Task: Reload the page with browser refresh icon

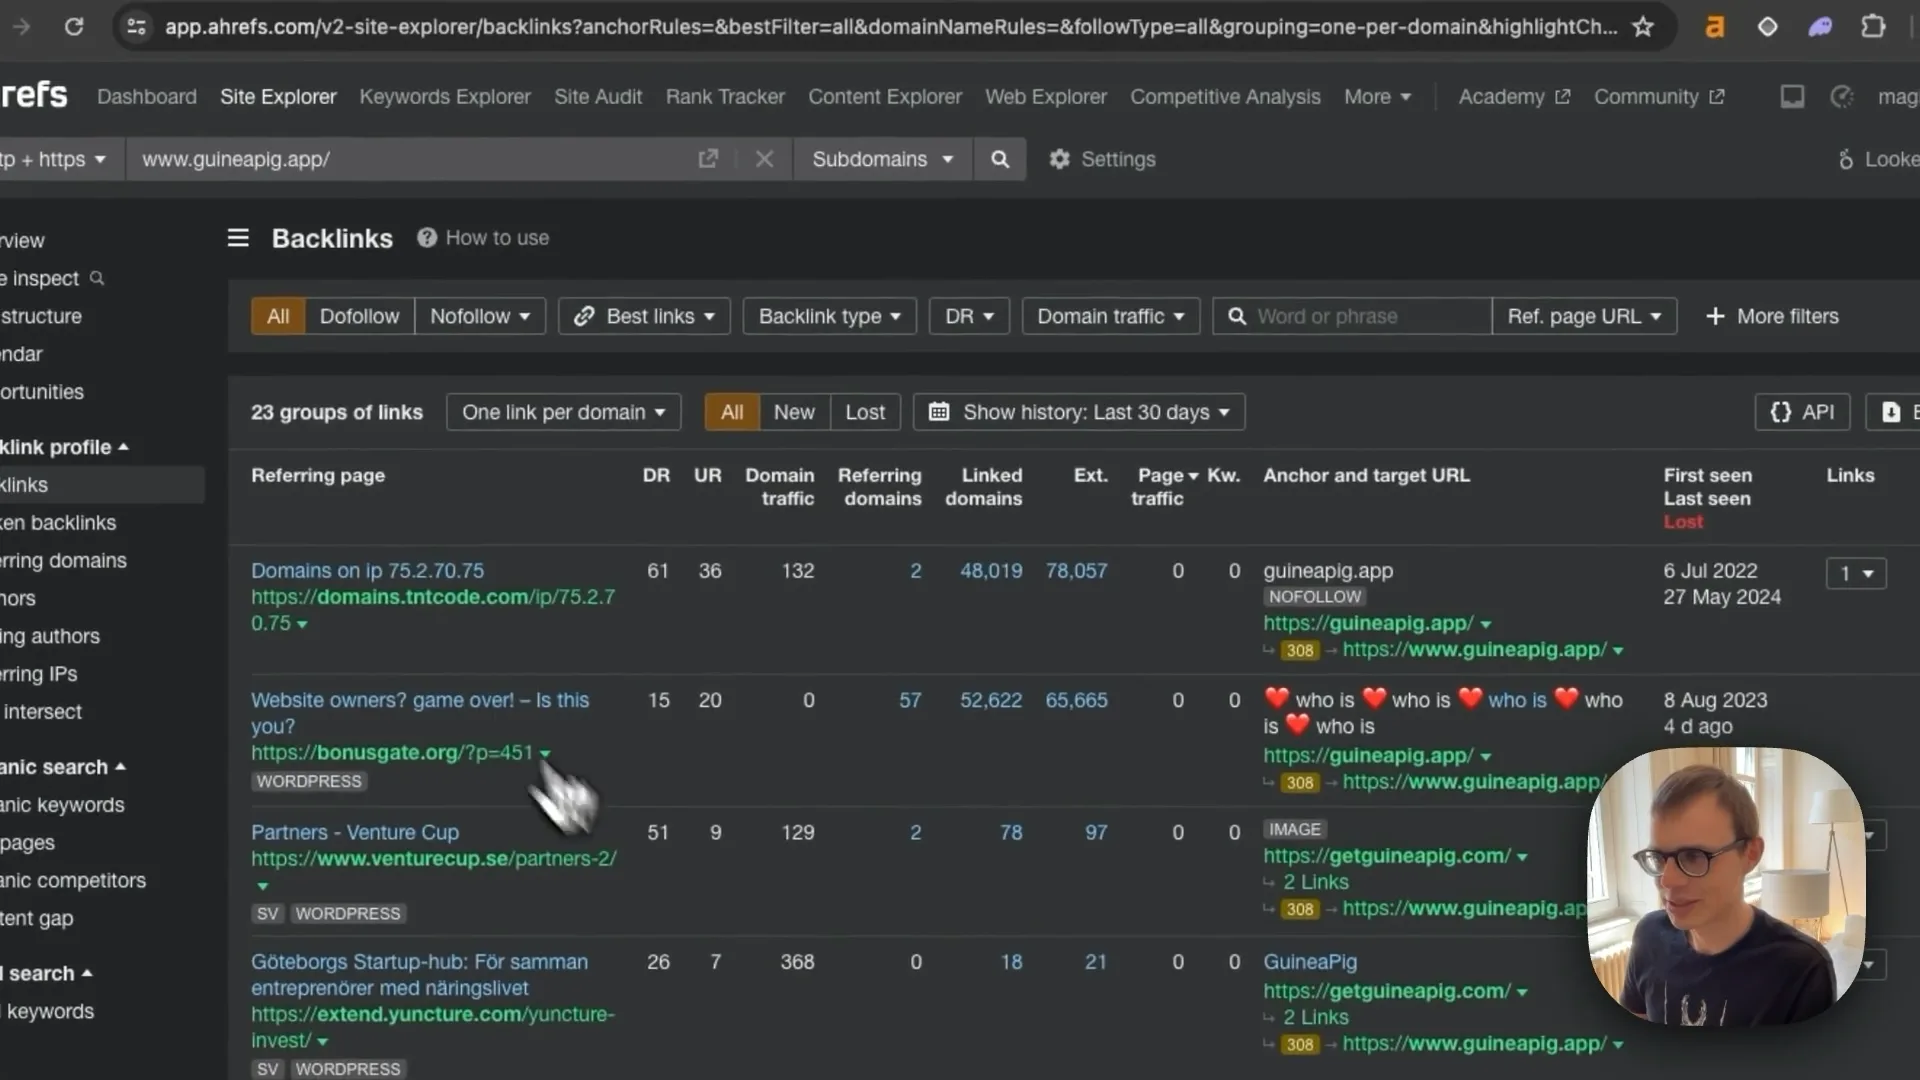Action: (74, 27)
